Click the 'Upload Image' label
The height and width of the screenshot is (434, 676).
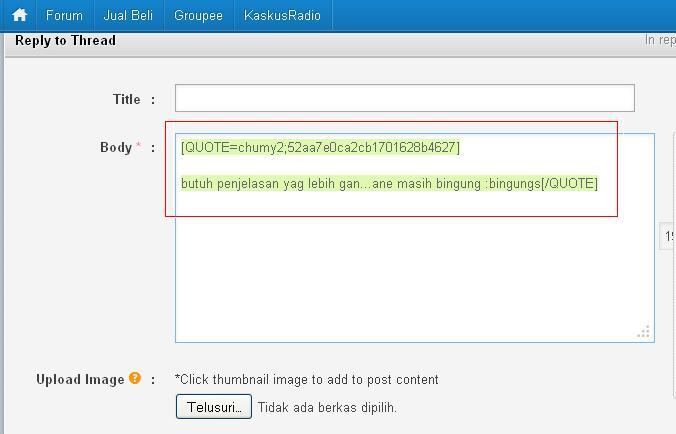[80, 379]
